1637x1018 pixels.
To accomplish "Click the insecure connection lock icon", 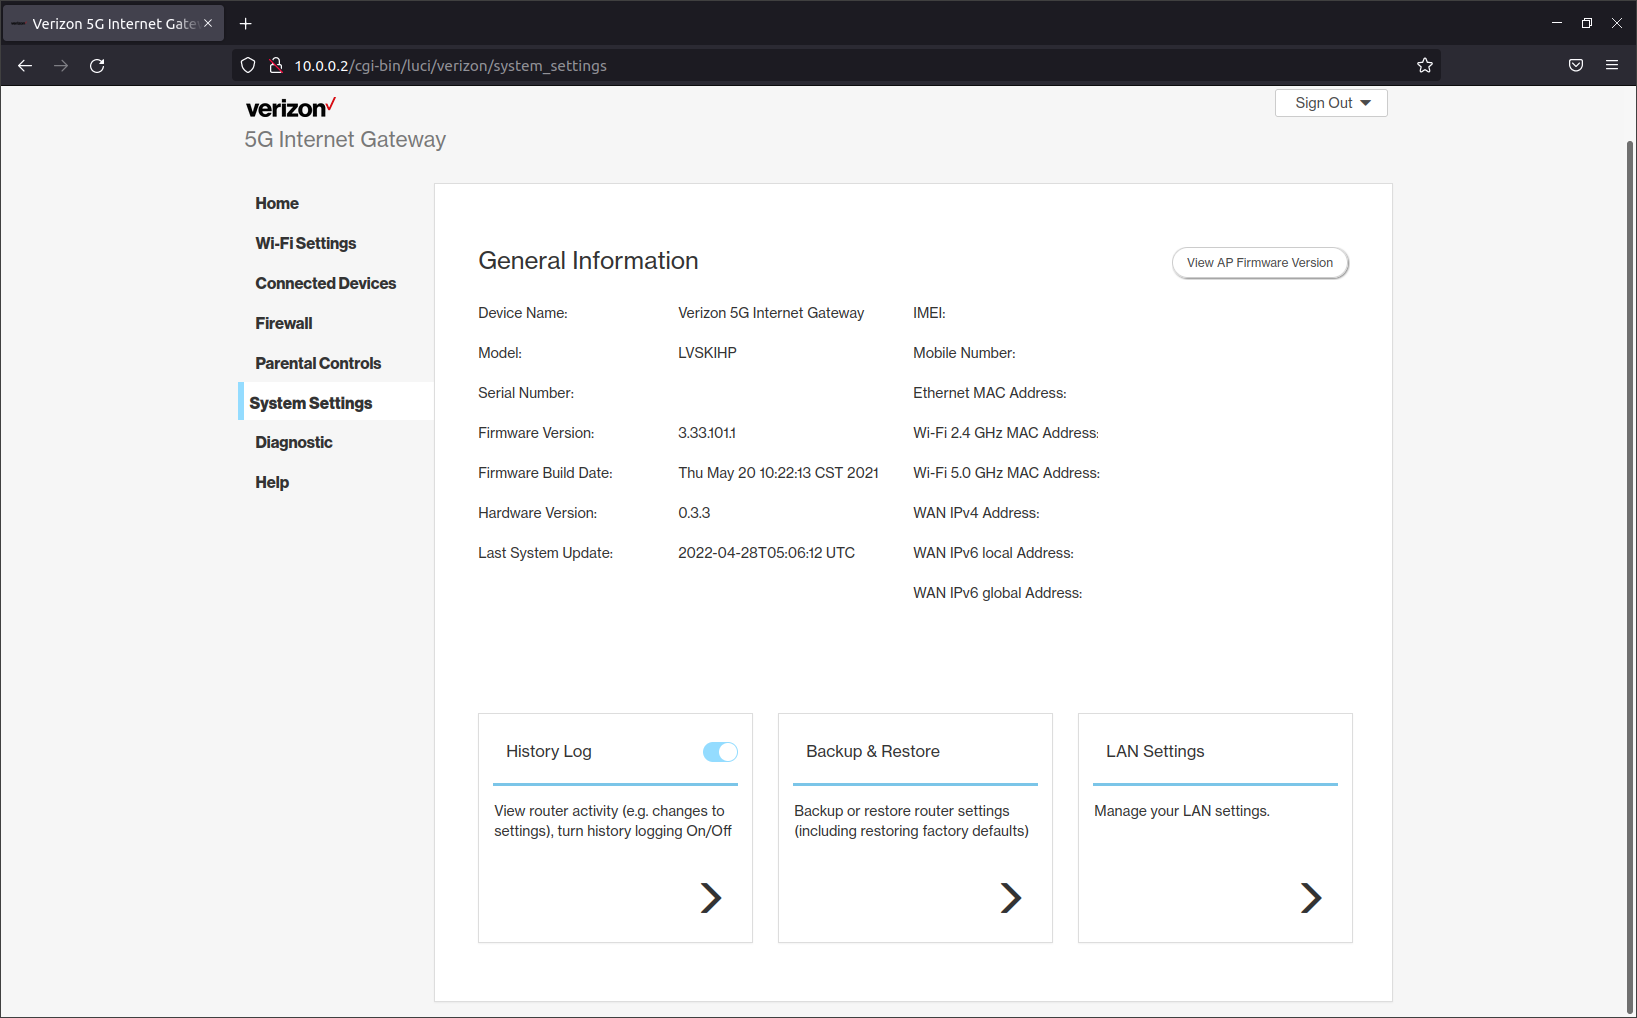I will [276, 66].
